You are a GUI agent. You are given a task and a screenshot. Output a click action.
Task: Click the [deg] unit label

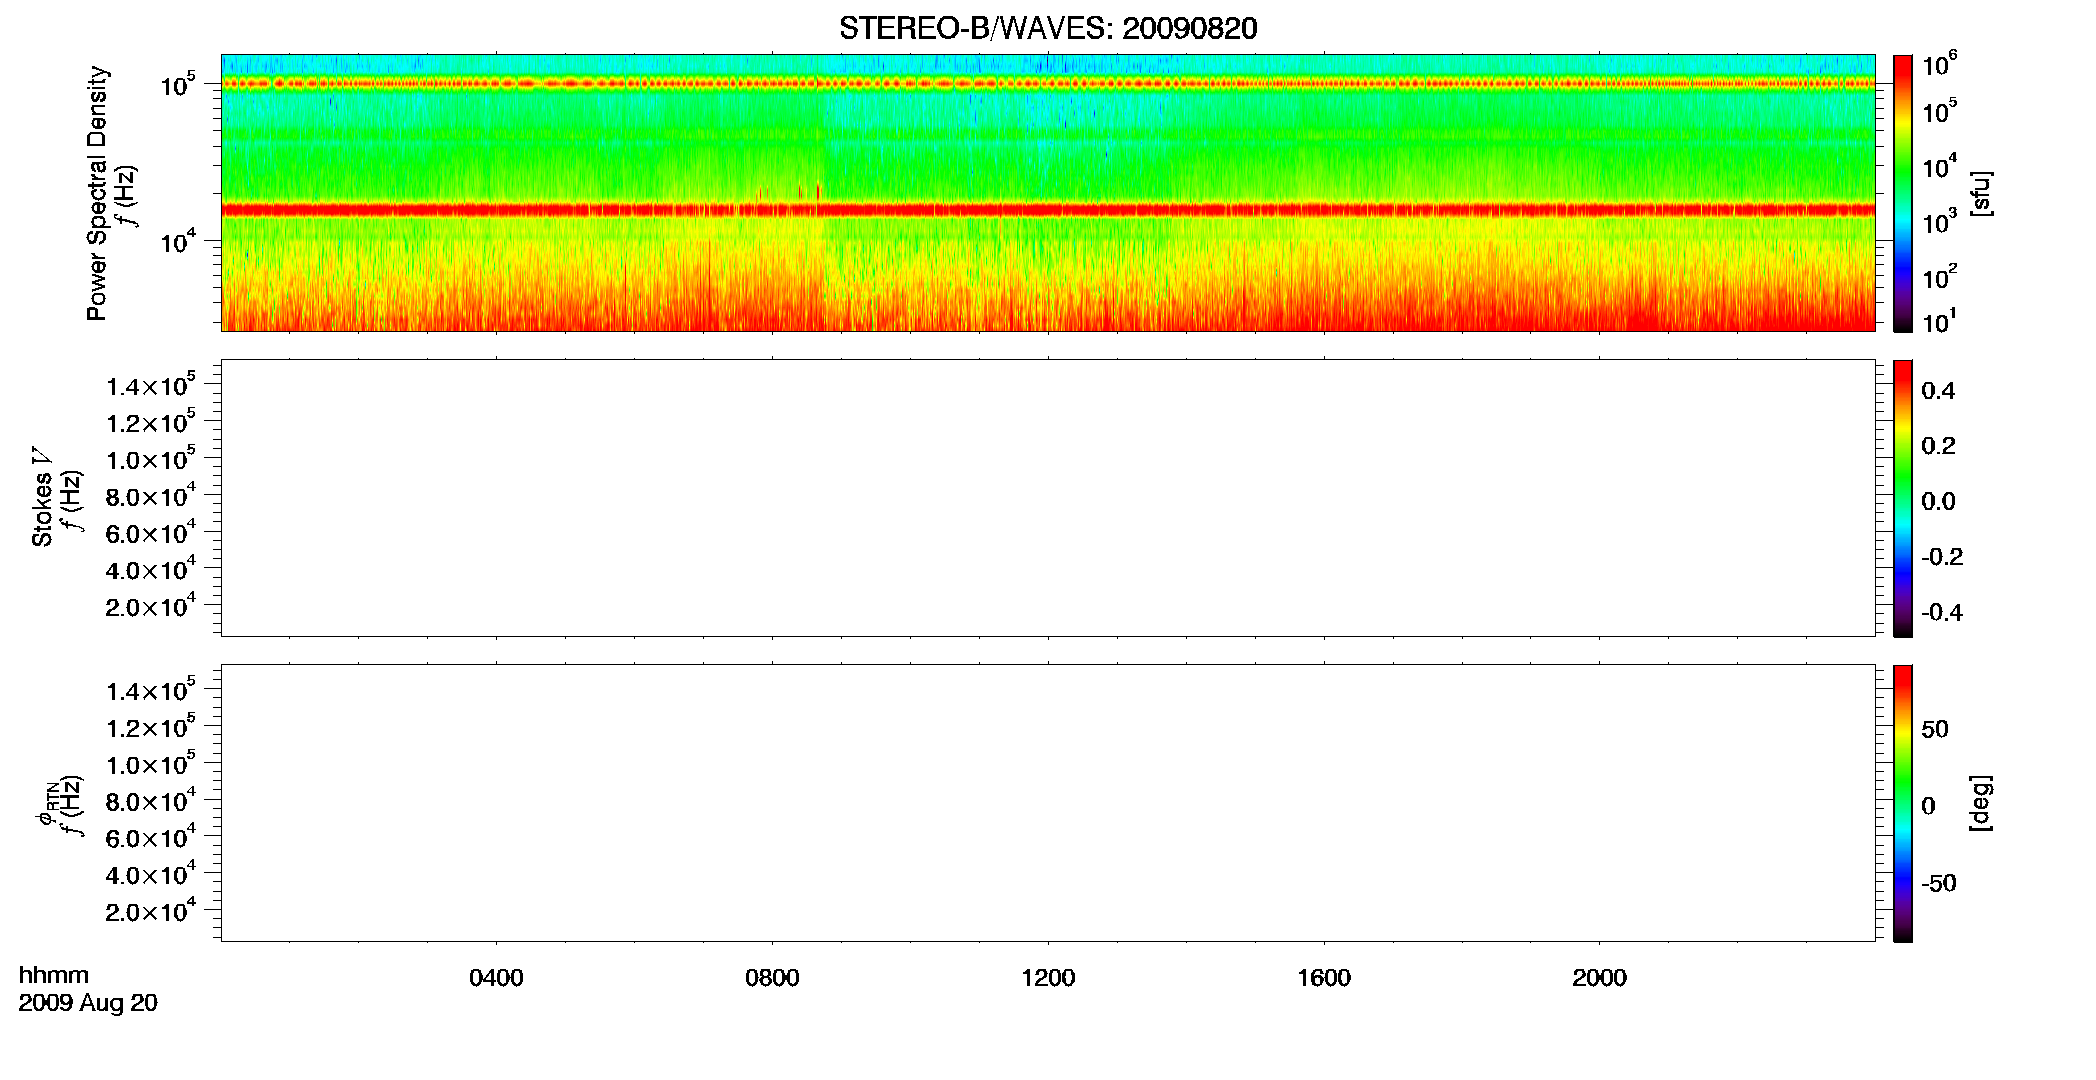pyautogui.click(x=1981, y=803)
